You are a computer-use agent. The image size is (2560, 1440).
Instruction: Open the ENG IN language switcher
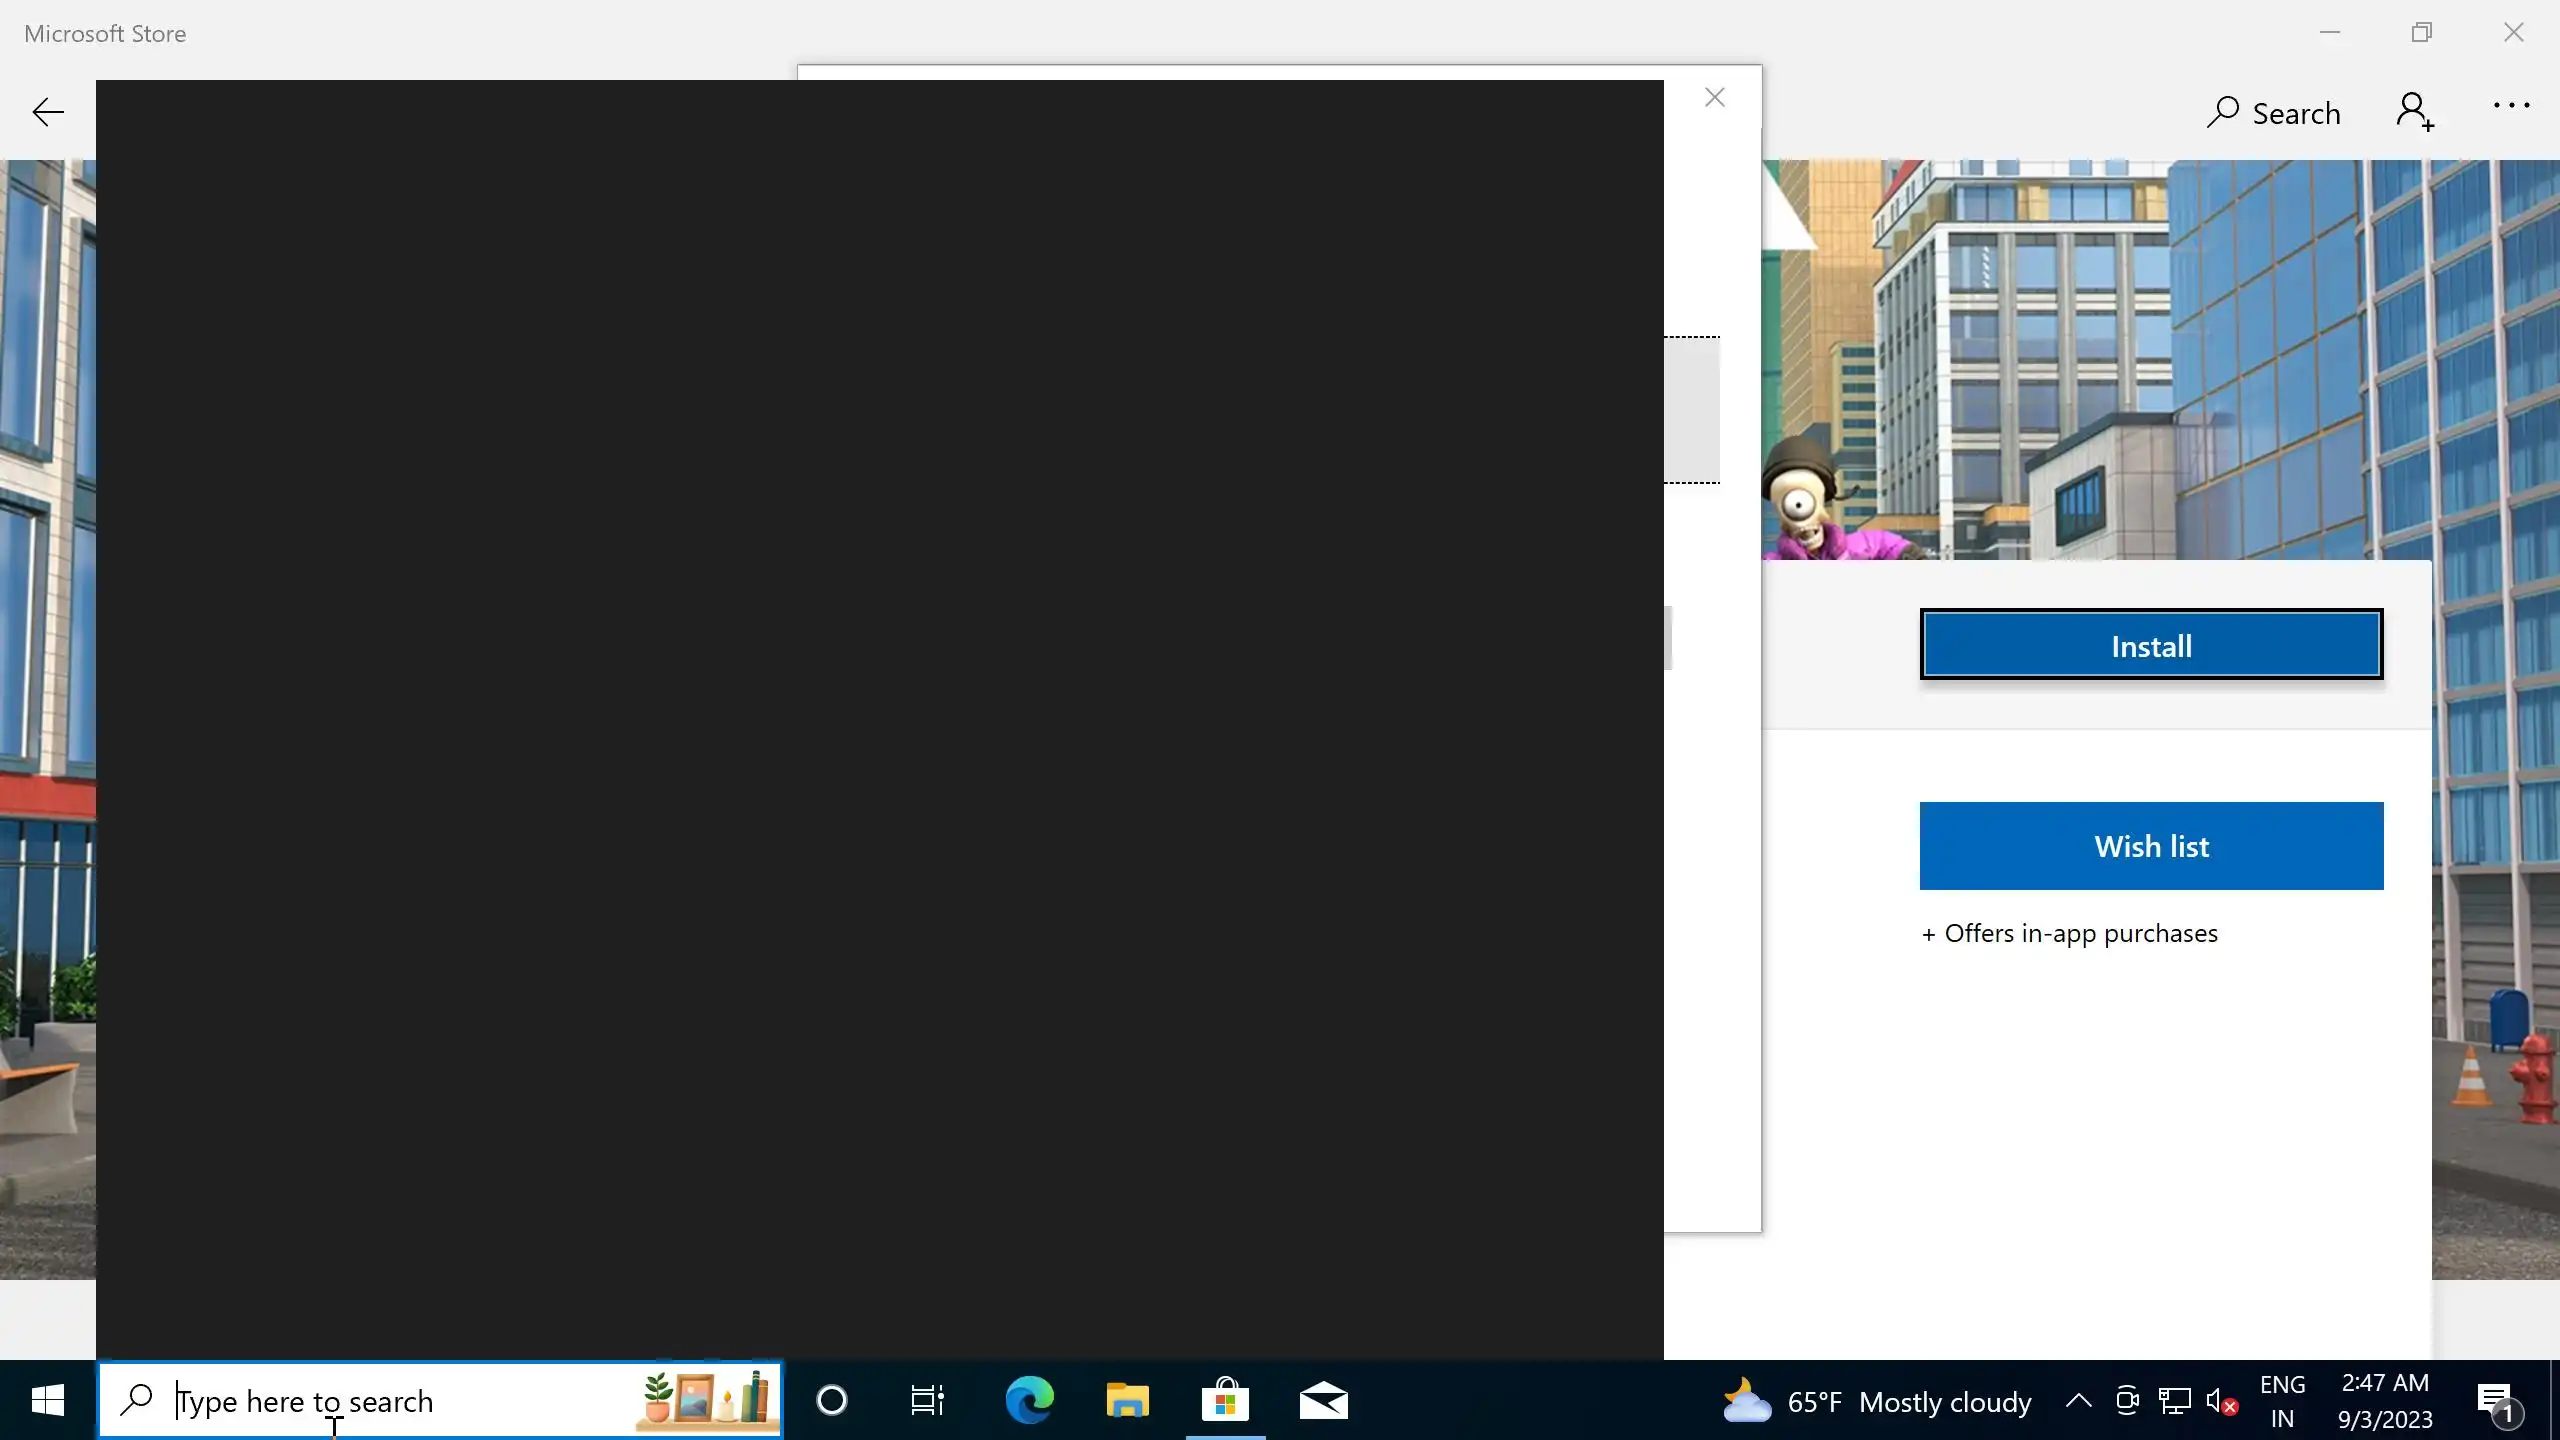point(2282,1400)
